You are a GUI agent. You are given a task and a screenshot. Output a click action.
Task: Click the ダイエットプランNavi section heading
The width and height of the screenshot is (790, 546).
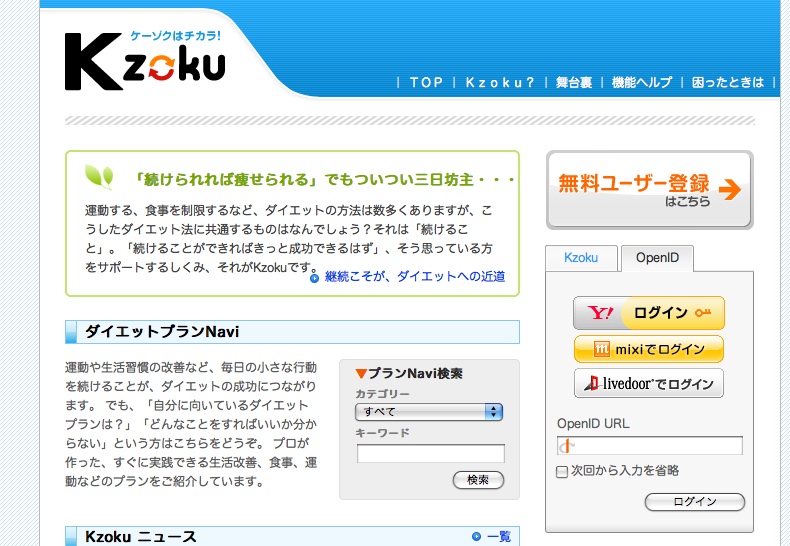161,332
